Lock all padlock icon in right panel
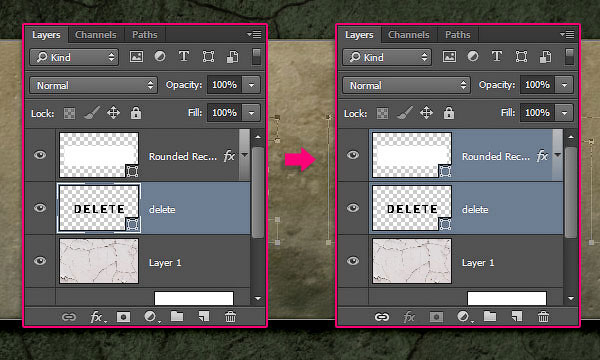The height and width of the screenshot is (360, 600). tap(449, 113)
